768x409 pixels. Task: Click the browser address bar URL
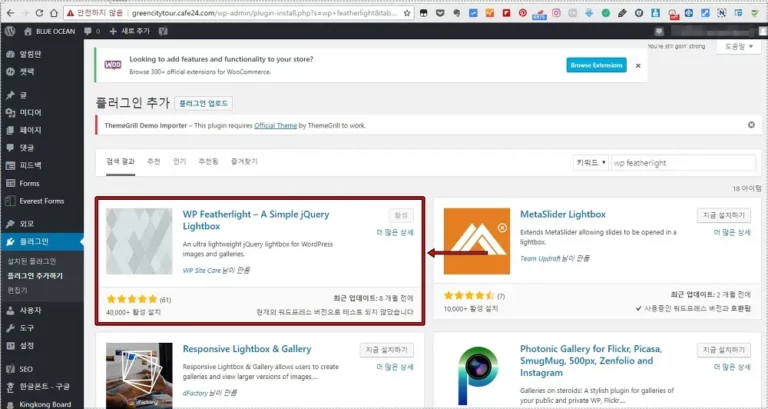264,13
